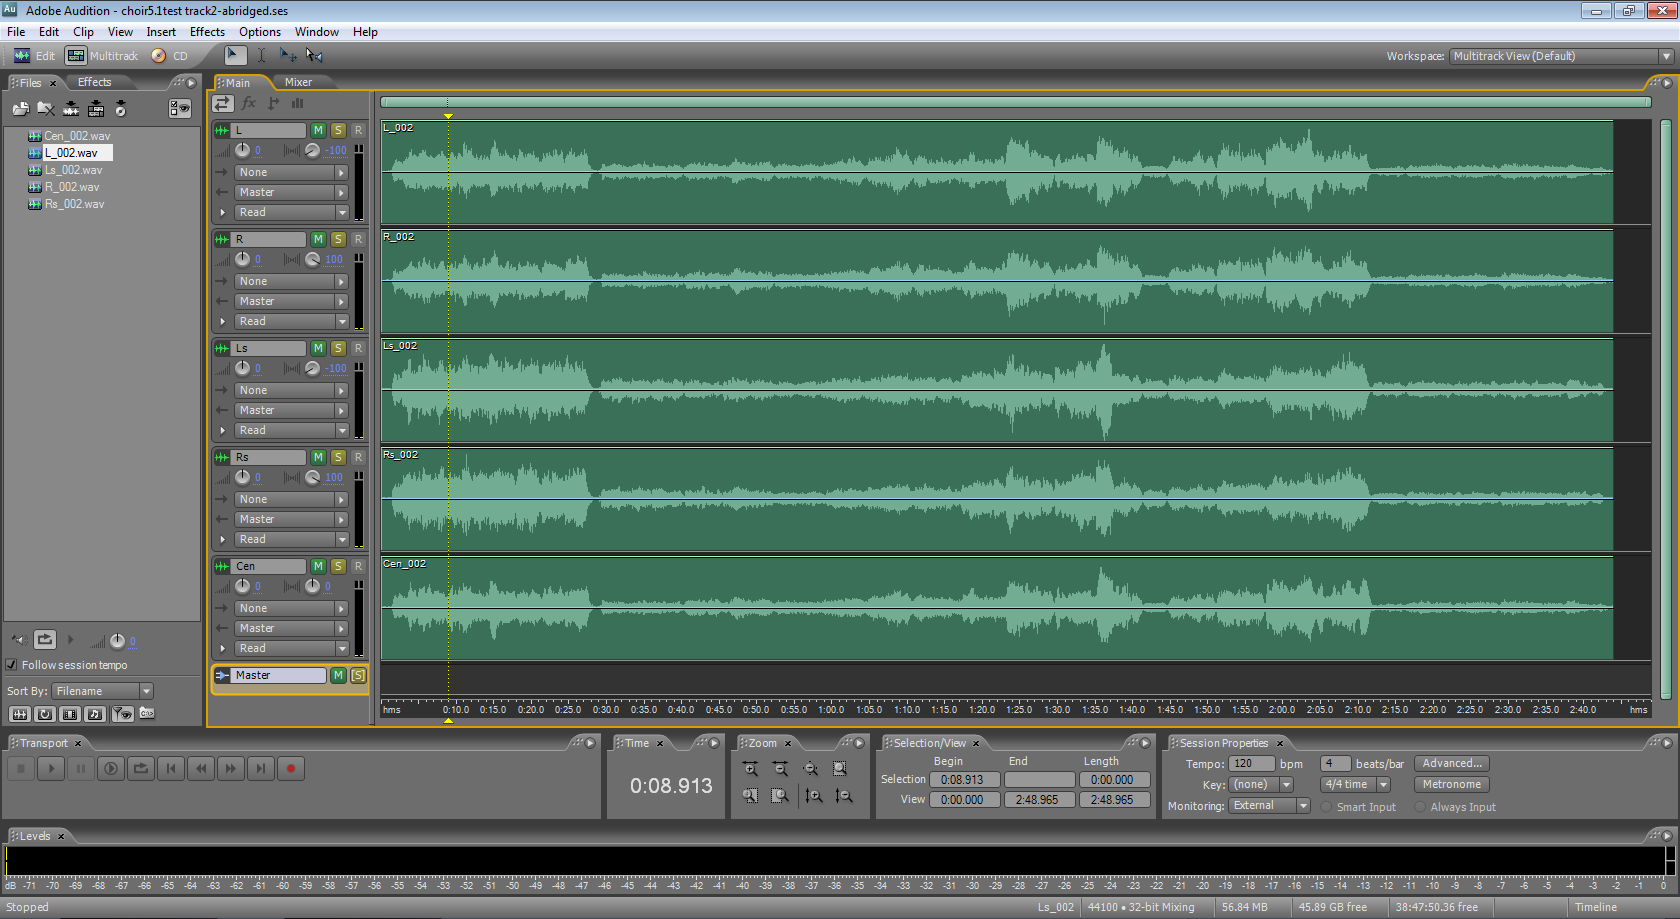Viewport: 1680px width, 919px height.
Task: Toggle the Show Video Files filter icon
Action: click(69, 714)
